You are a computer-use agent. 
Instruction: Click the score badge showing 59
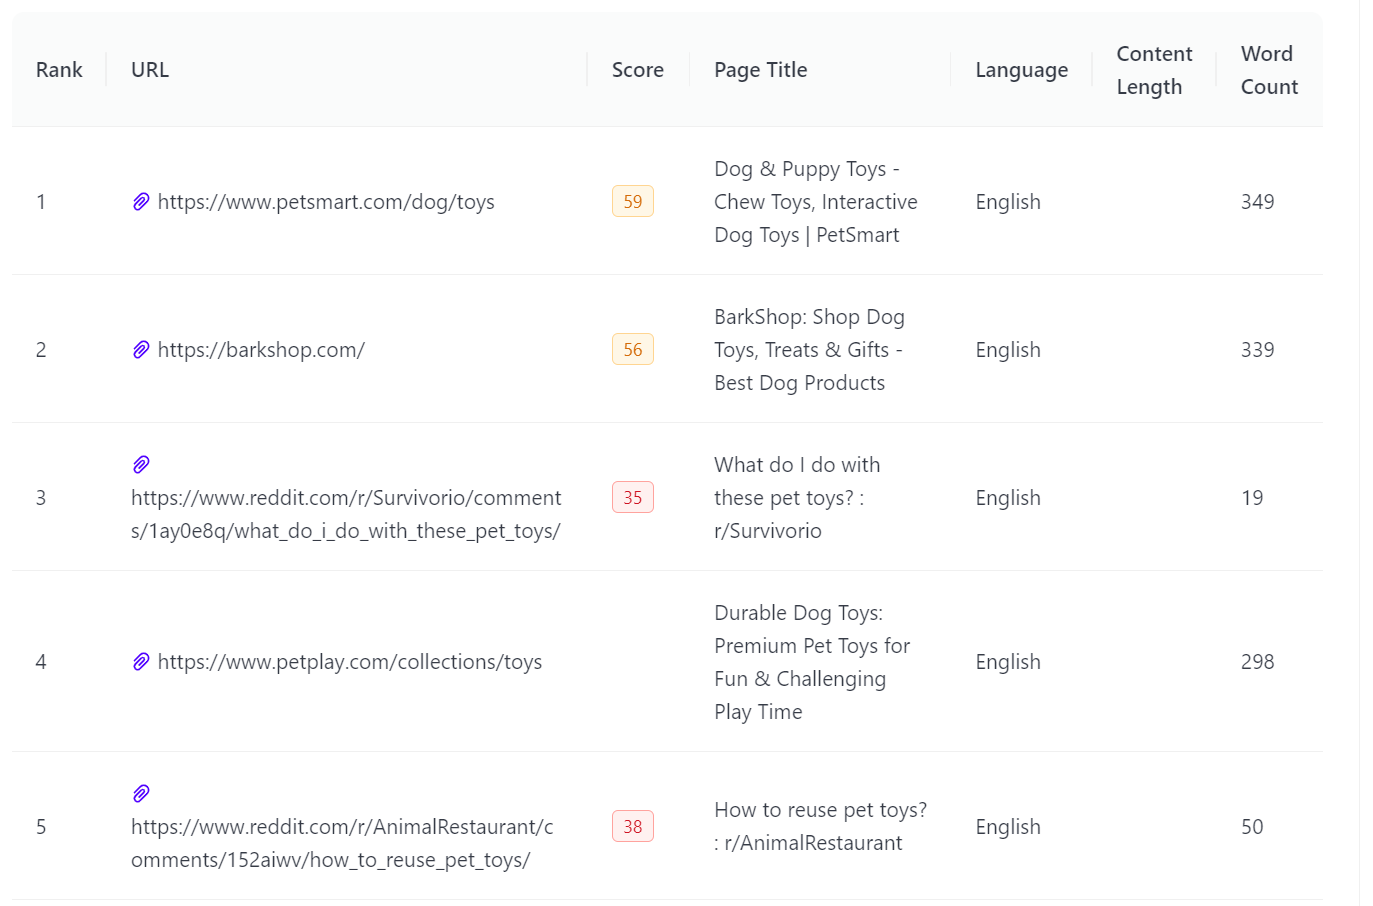click(x=633, y=201)
